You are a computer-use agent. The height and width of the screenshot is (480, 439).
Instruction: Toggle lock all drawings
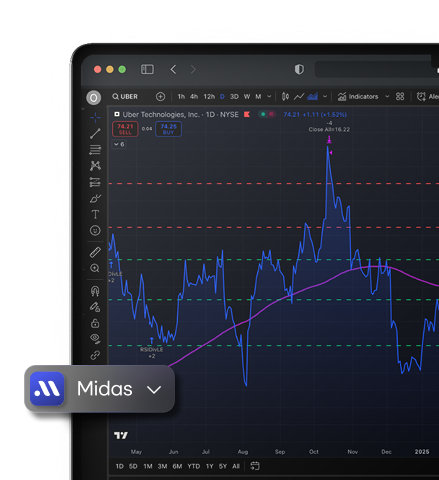95,323
